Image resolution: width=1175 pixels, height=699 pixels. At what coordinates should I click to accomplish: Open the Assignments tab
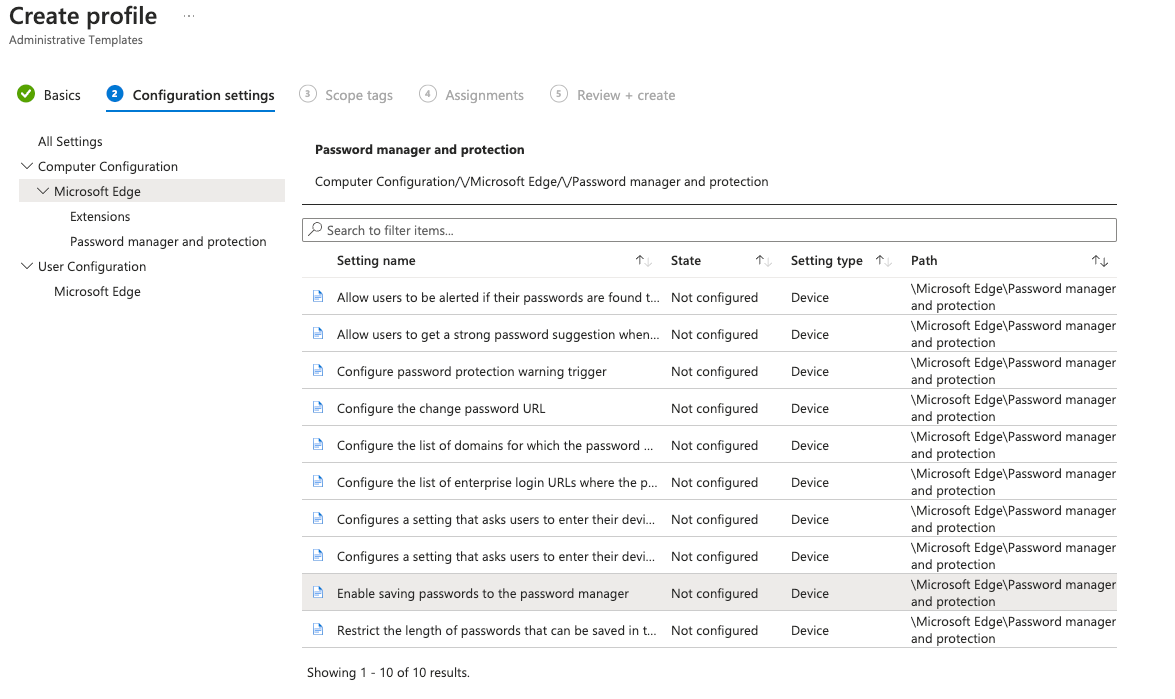coord(484,95)
